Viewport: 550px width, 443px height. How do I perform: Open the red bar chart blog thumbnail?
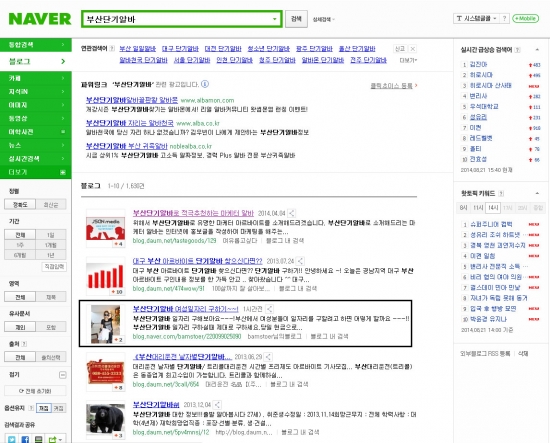(x=105, y=276)
